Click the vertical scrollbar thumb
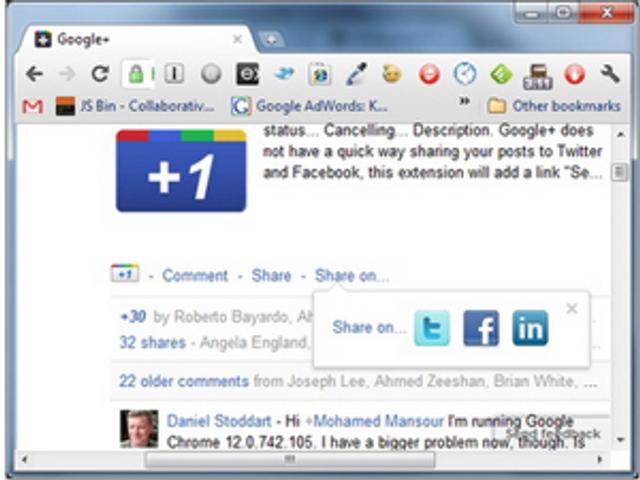This screenshot has height=480, width=640. pyautogui.click(x=620, y=172)
